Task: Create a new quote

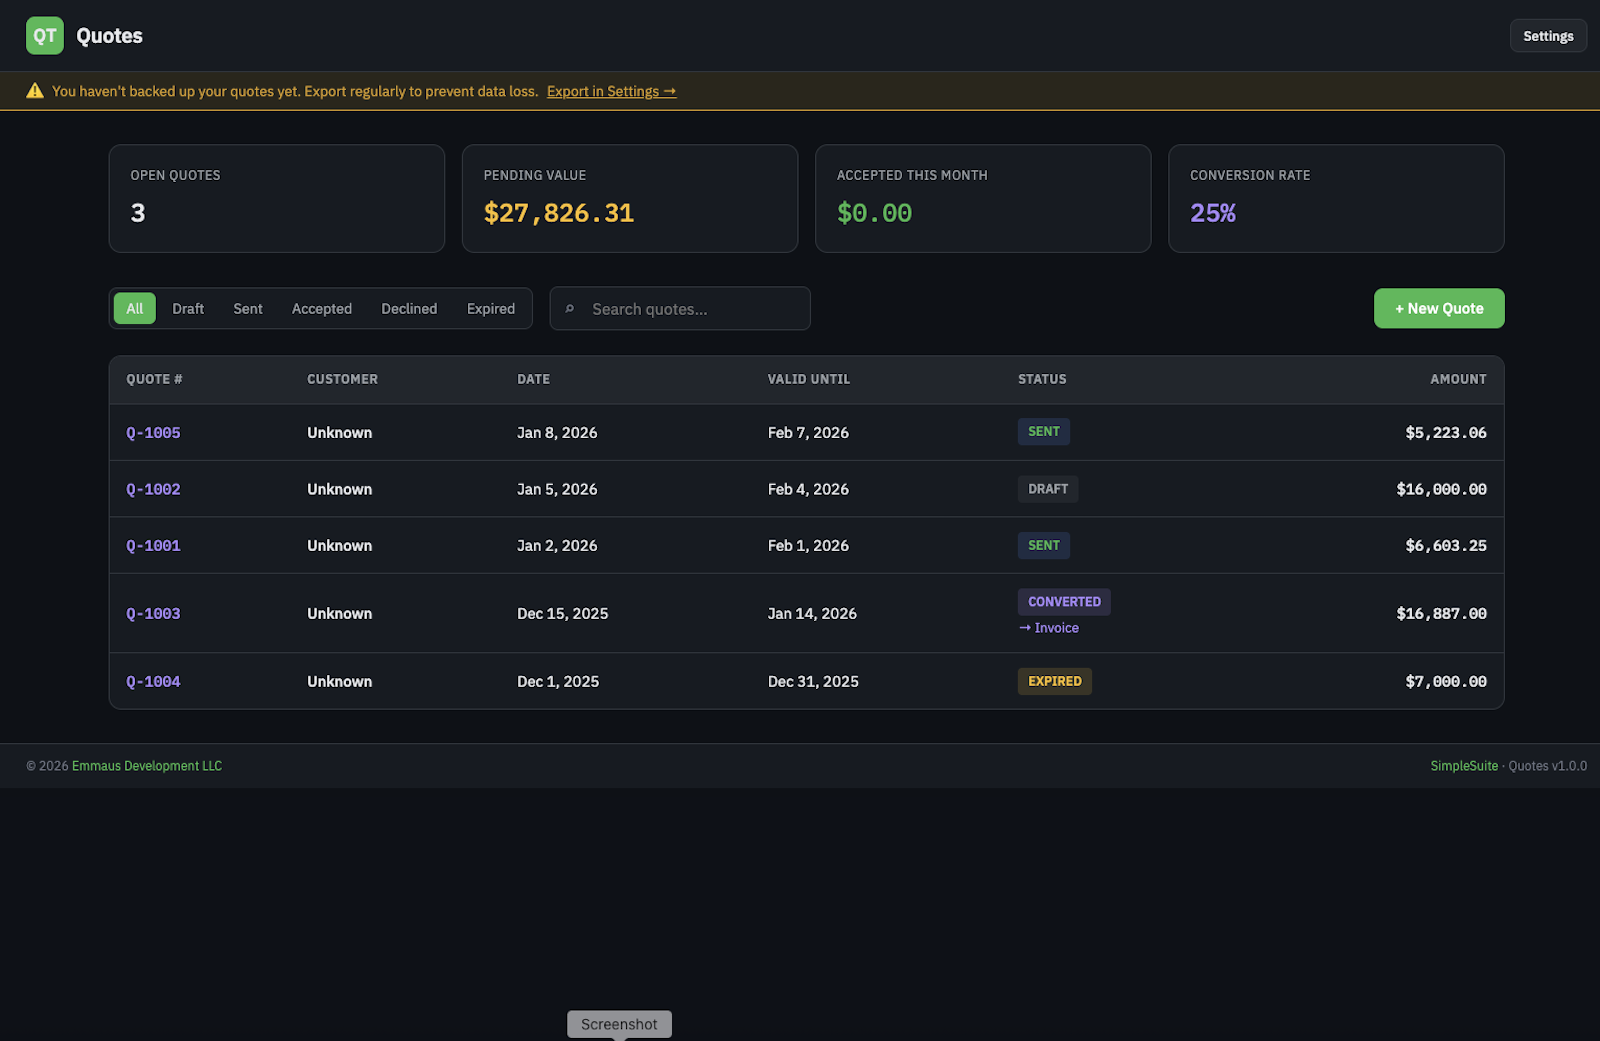Action: (x=1438, y=309)
